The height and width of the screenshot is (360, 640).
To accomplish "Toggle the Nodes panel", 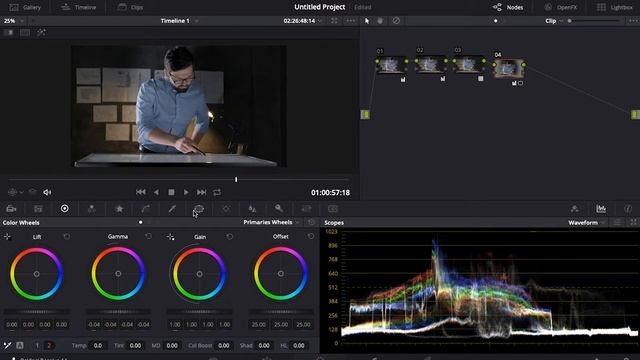I will tap(508, 7).
